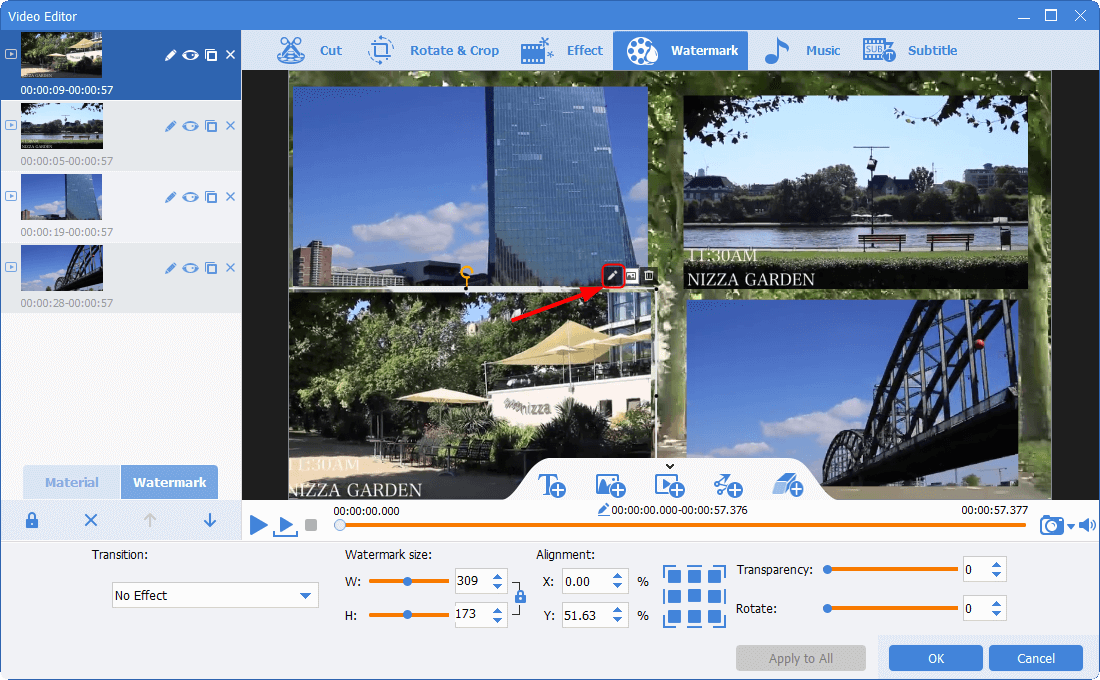
Task: Switch to the Subtitle tab
Action: tap(910, 51)
